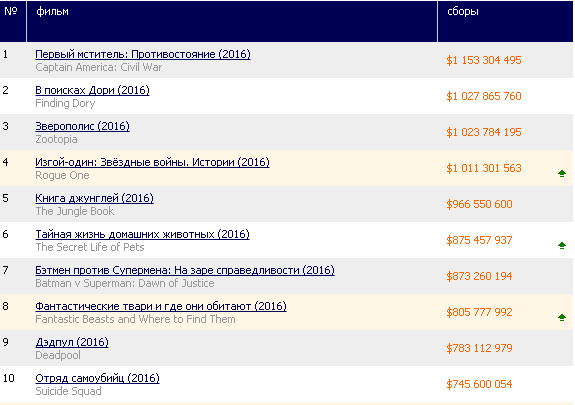Select the $966 550 600 gross value
The height and width of the screenshot is (405, 575).
coord(479,204)
